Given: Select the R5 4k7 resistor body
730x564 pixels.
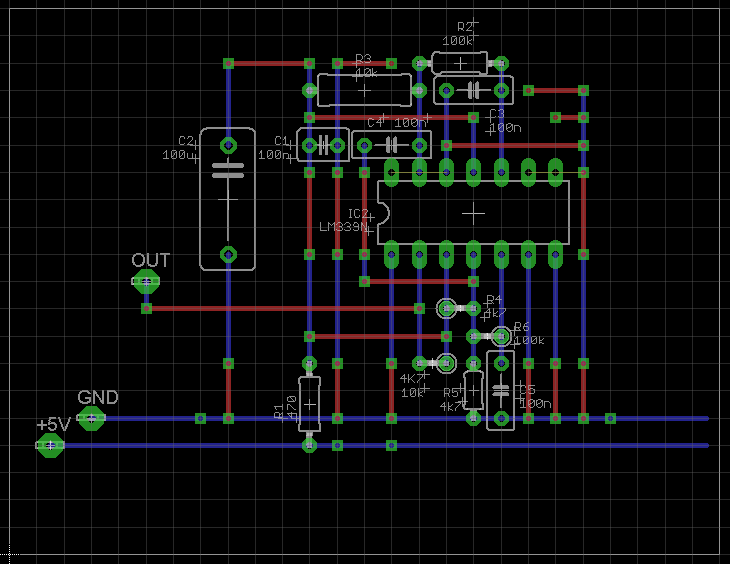Looking at the screenshot, I should click(x=474, y=389).
